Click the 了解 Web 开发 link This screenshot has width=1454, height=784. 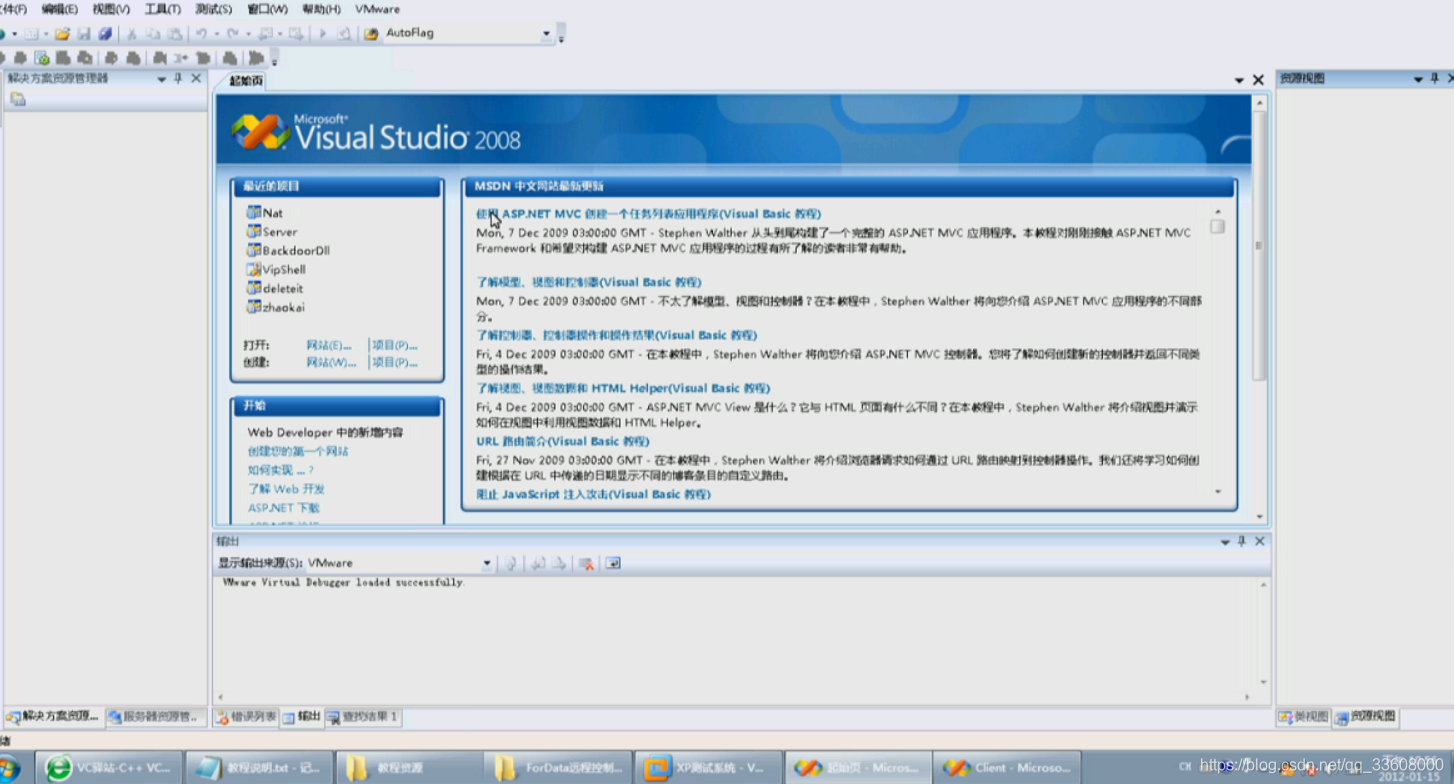tap(286, 489)
